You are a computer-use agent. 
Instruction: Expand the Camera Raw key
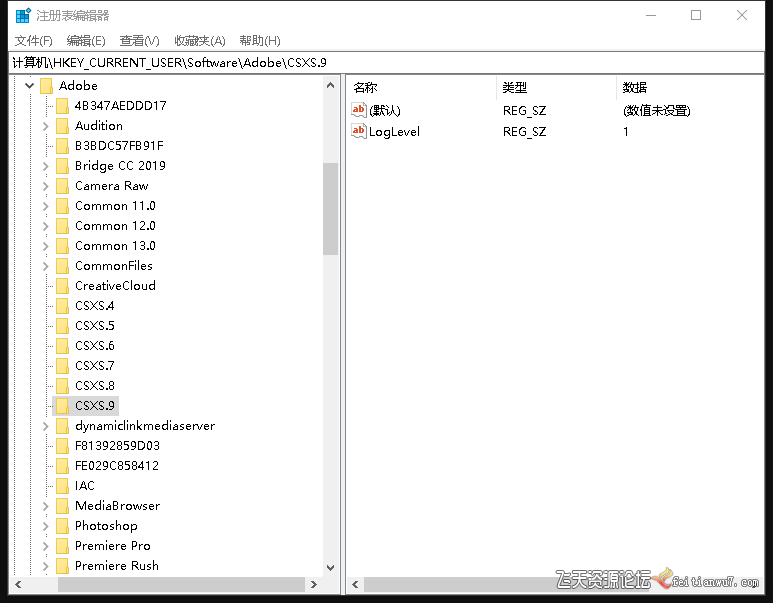tap(46, 186)
